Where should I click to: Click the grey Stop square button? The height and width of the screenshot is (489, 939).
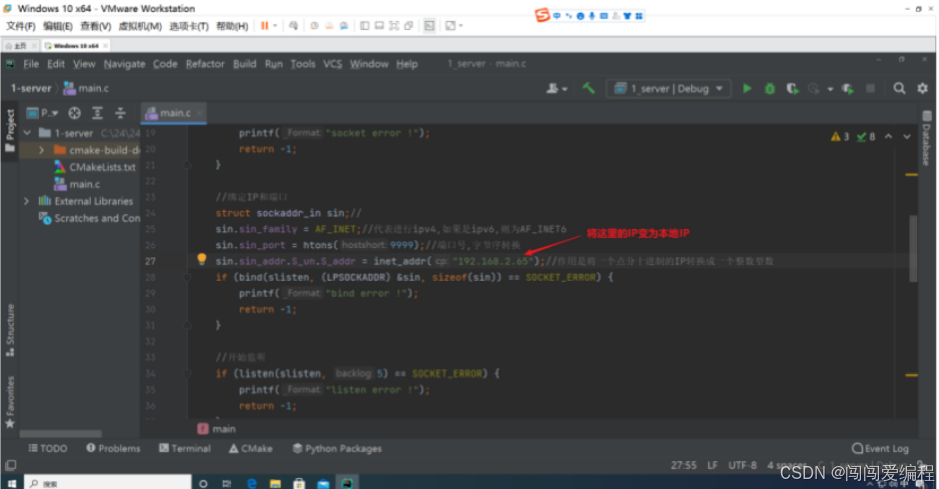(870, 89)
